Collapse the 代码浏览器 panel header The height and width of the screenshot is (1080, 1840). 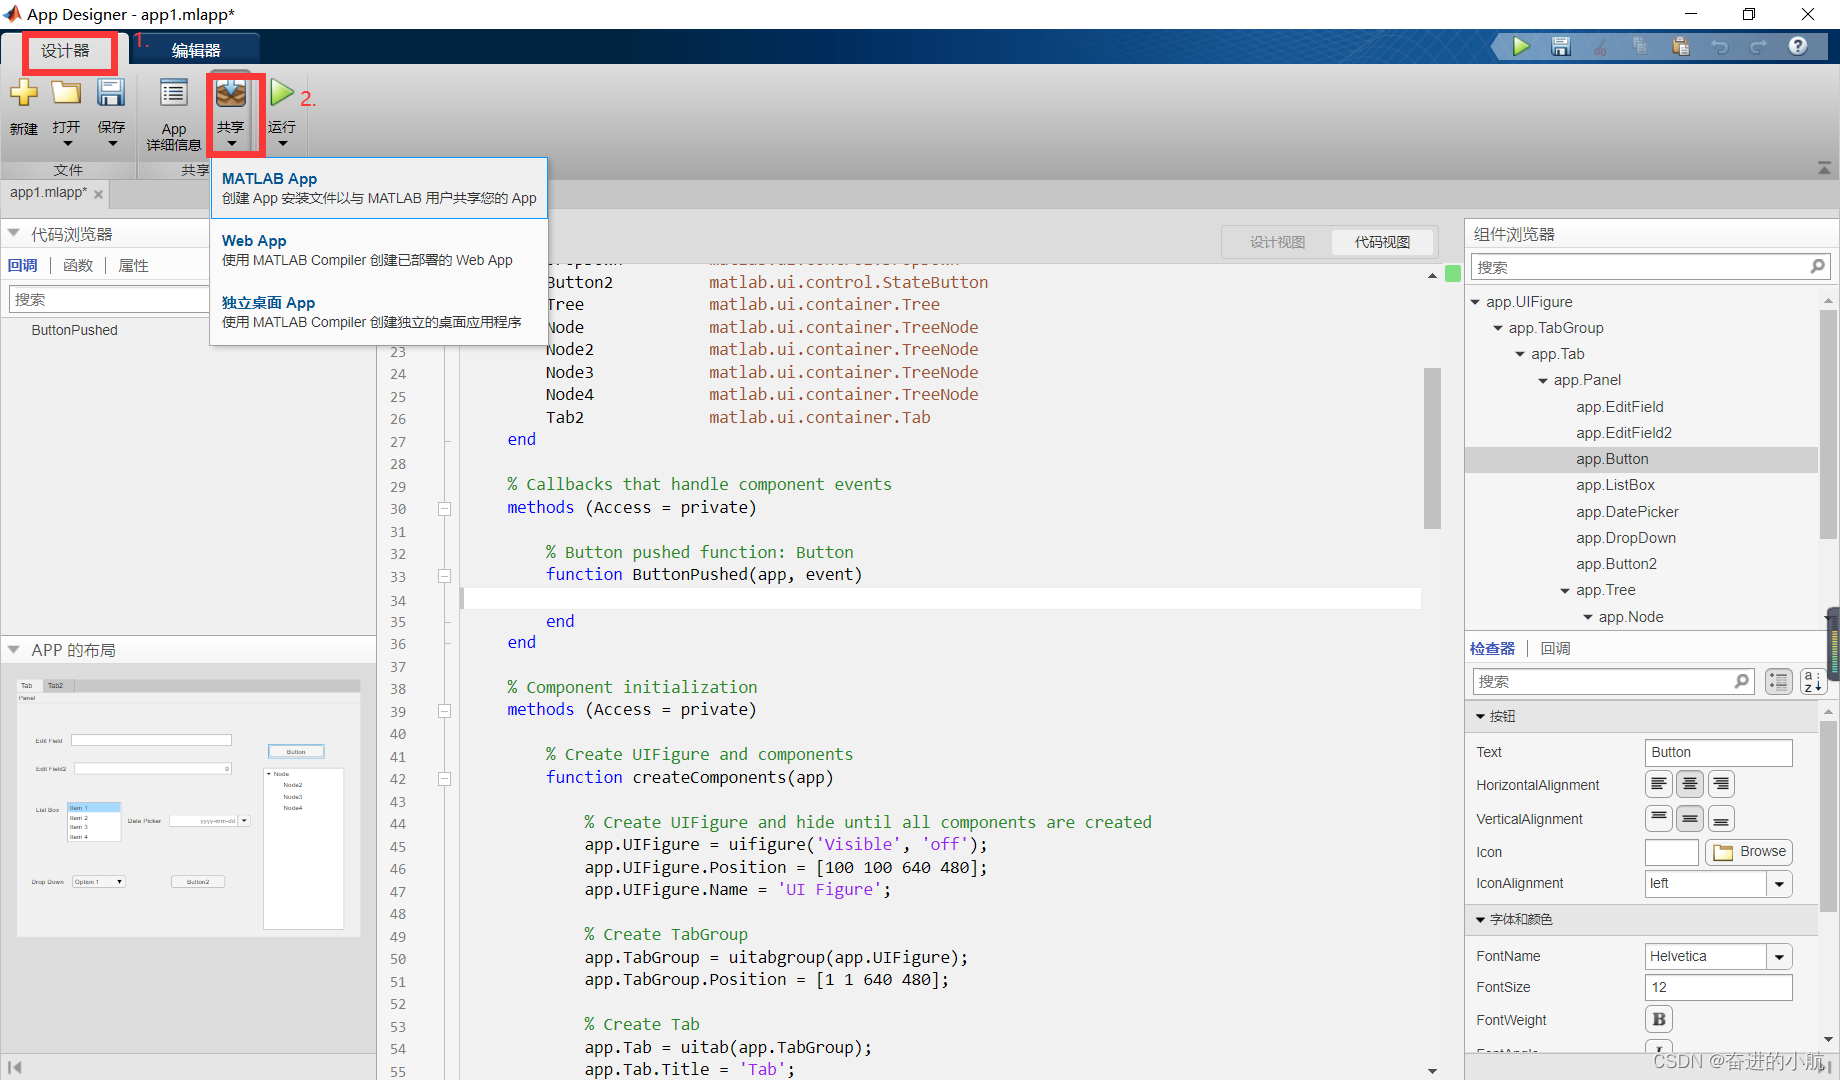[x=14, y=233]
